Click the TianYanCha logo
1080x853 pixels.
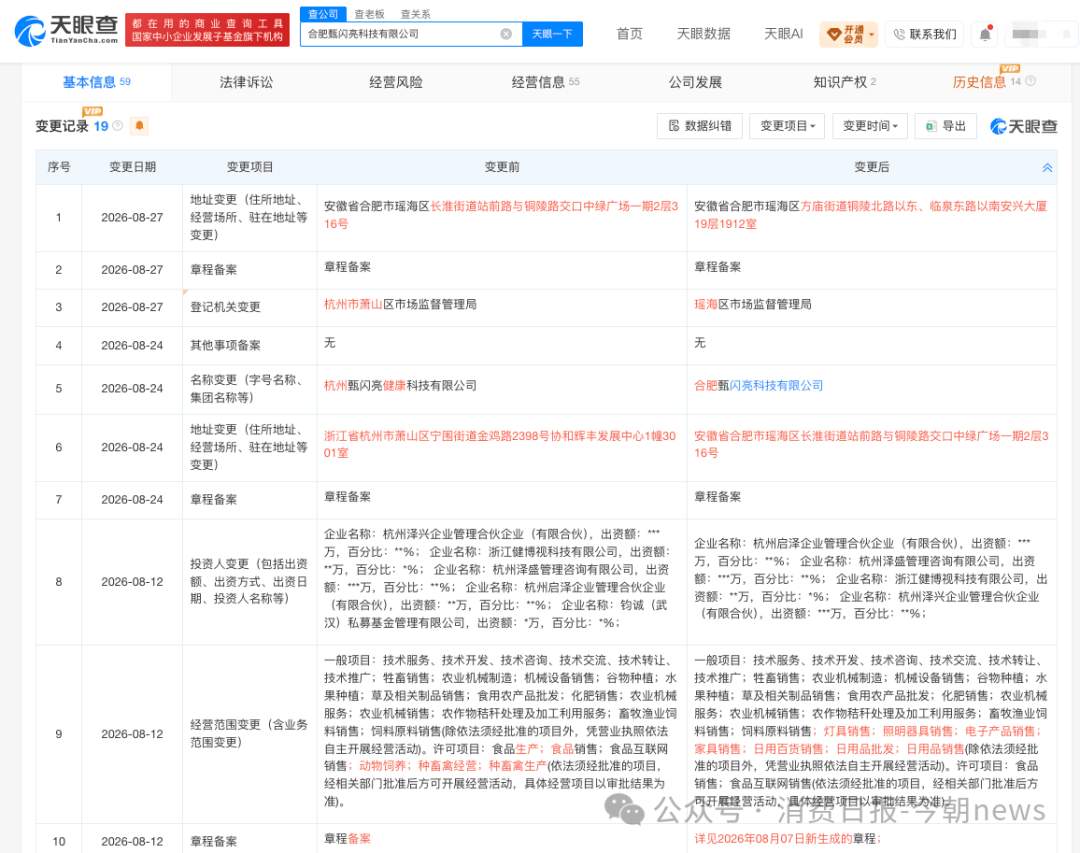click(x=66, y=31)
